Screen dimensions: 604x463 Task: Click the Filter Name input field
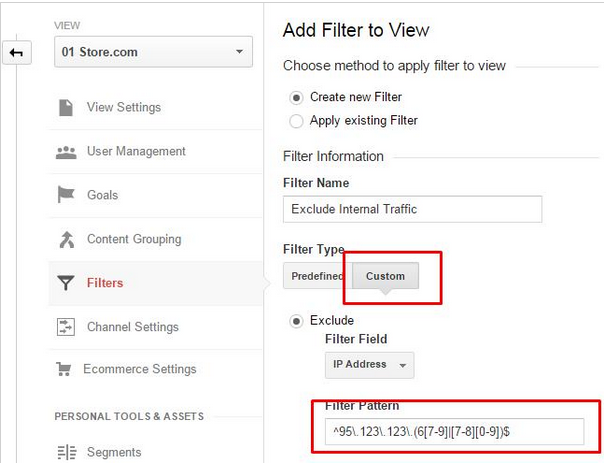412,209
